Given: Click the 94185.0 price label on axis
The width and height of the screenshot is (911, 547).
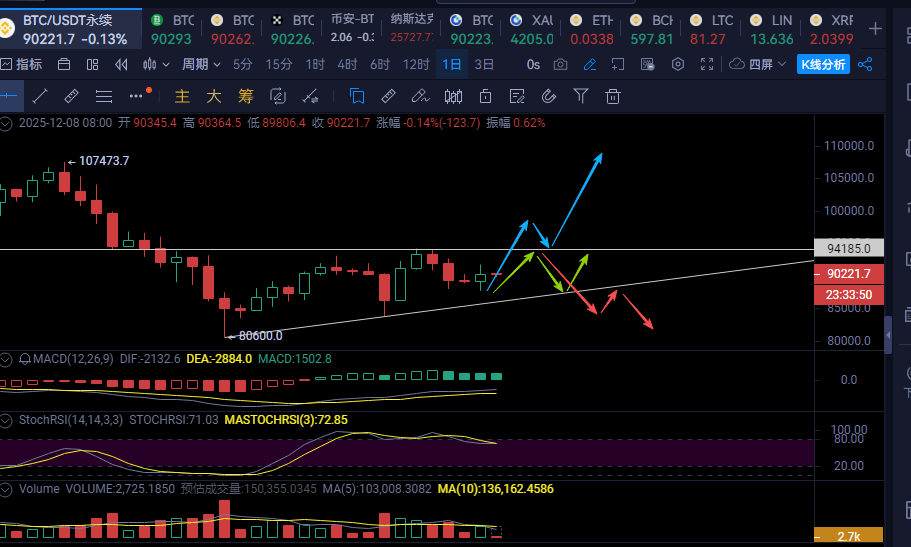Looking at the screenshot, I should [x=849, y=248].
